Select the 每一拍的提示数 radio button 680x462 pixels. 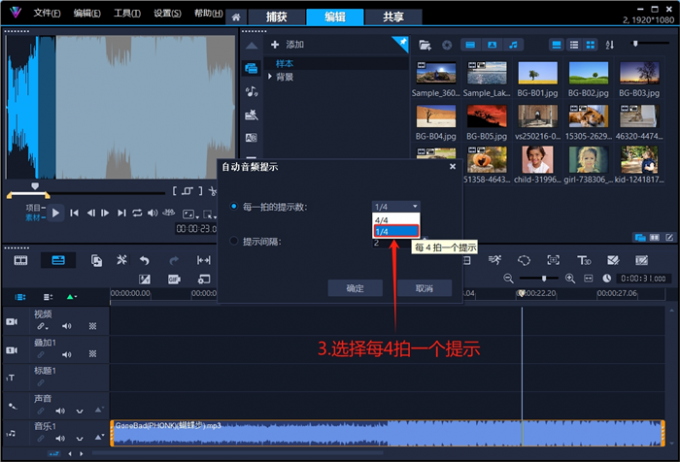234,206
